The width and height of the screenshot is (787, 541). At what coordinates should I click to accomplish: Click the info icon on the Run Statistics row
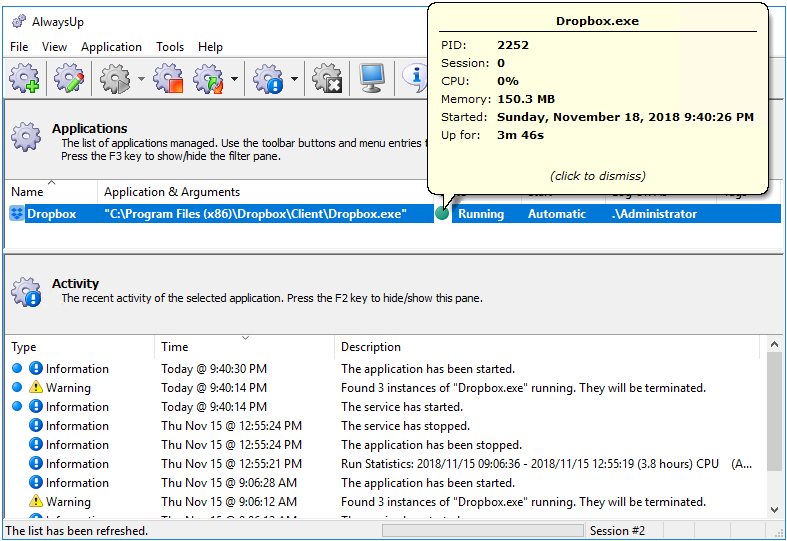pos(36,463)
